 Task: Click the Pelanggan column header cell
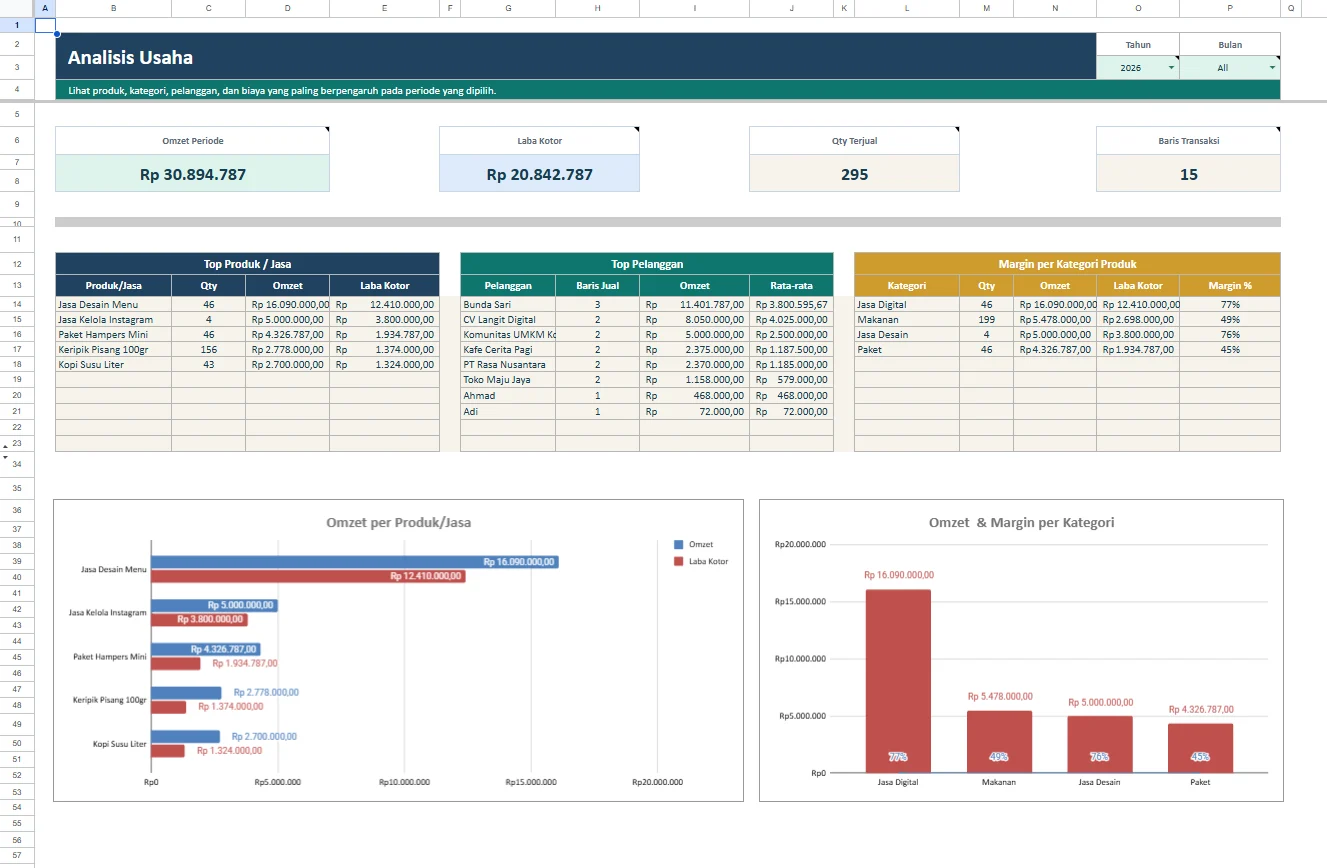508,286
